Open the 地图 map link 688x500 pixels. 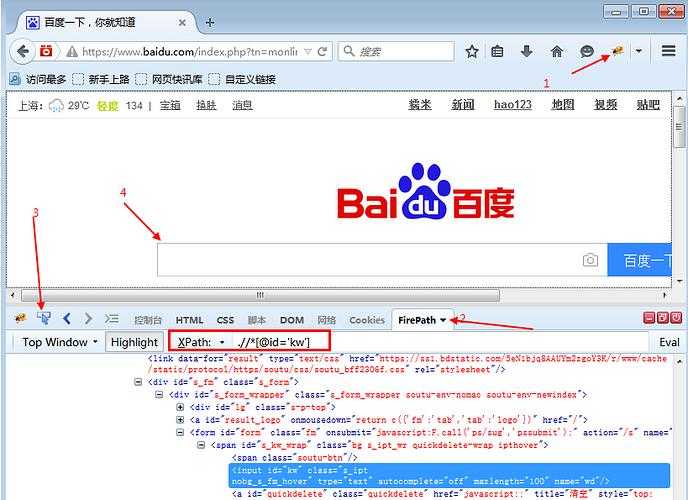tap(563, 105)
